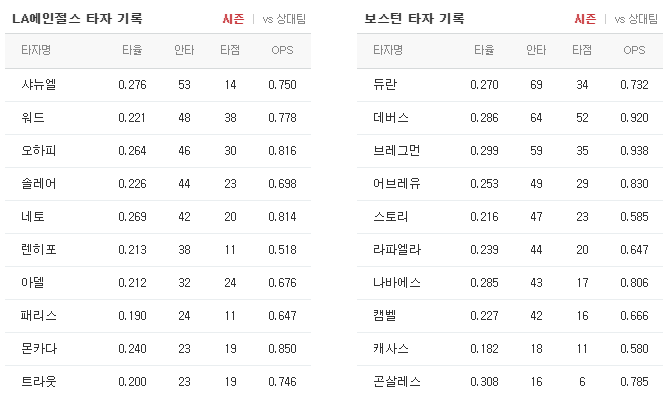Click the LA에인절스 타자 기록 heading

(77, 19)
